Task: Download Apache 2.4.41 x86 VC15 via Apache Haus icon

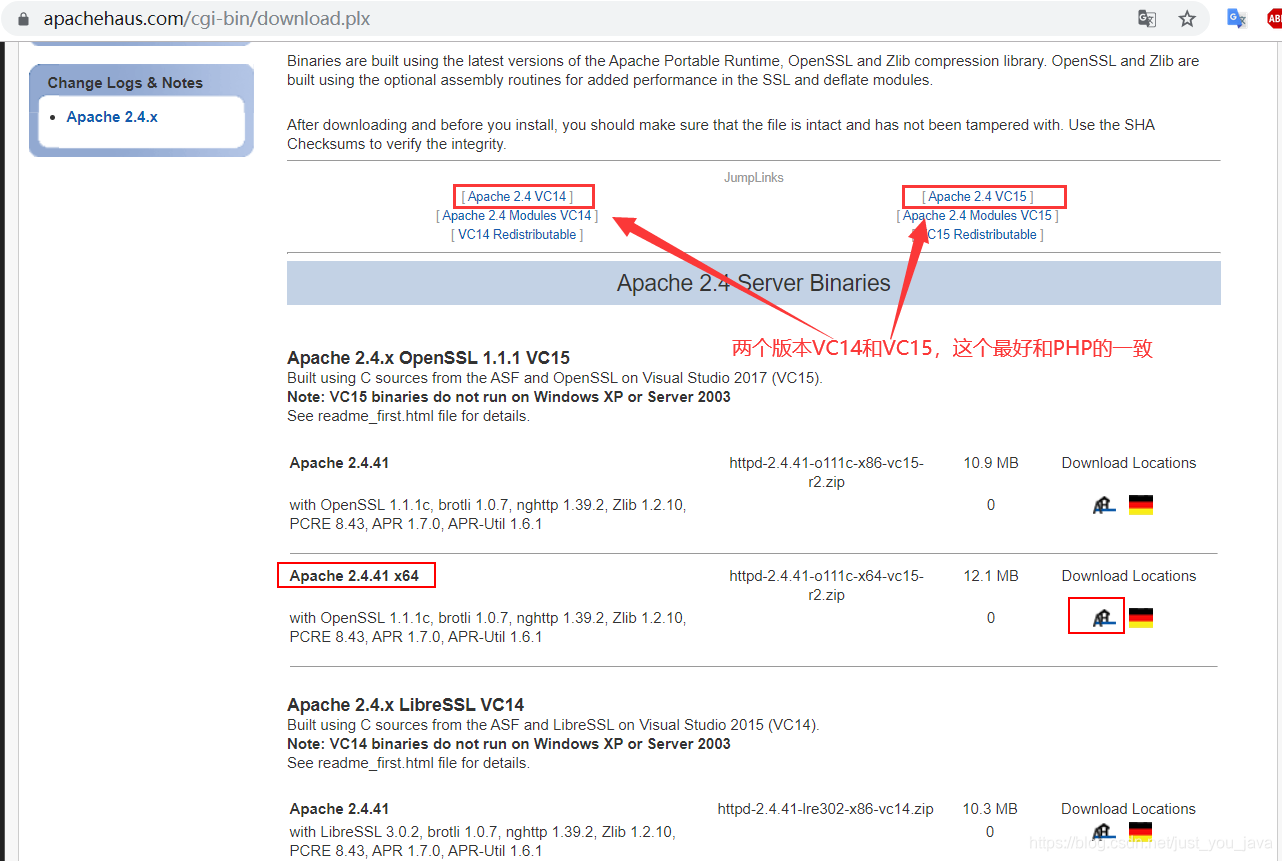Action: tap(1104, 505)
